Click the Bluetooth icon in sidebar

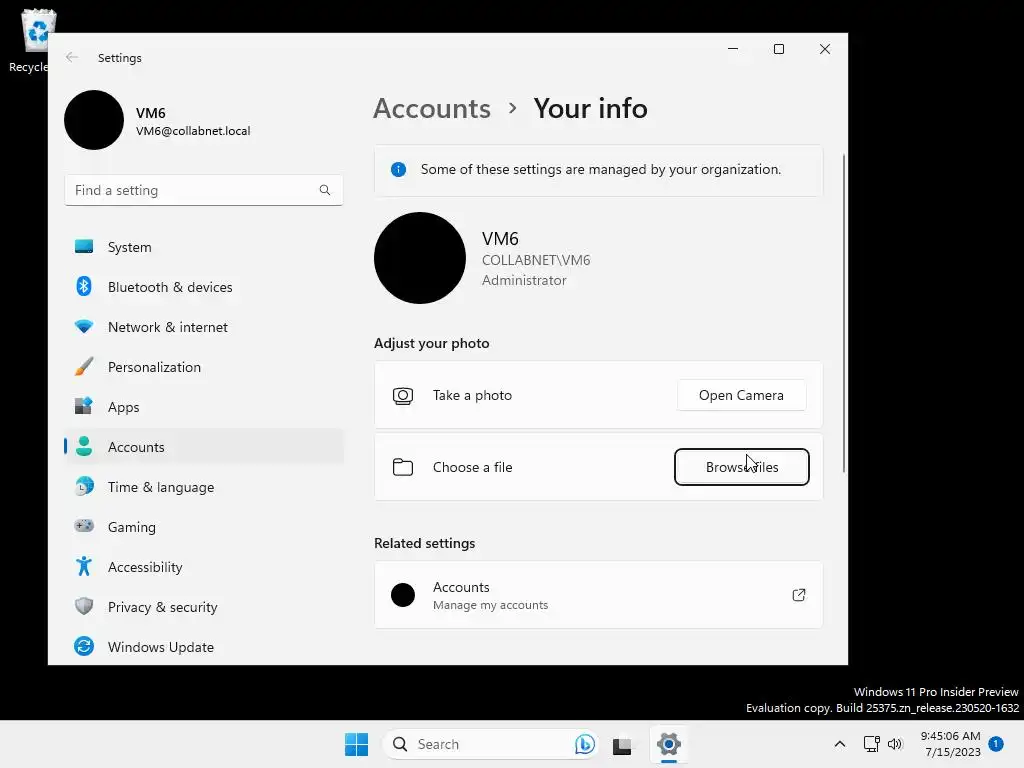[x=84, y=286]
